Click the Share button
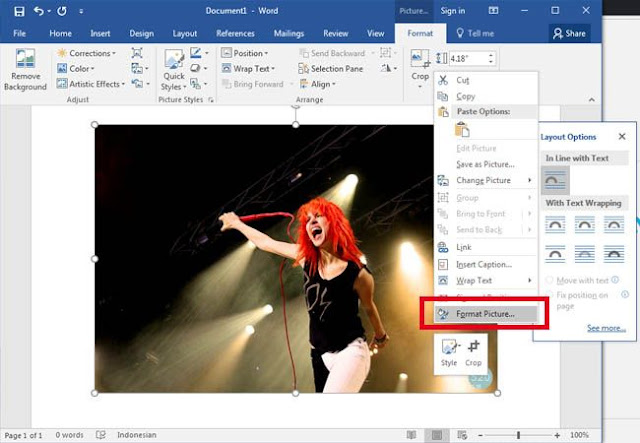Viewport: 640px width, 443px height. point(569,33)
